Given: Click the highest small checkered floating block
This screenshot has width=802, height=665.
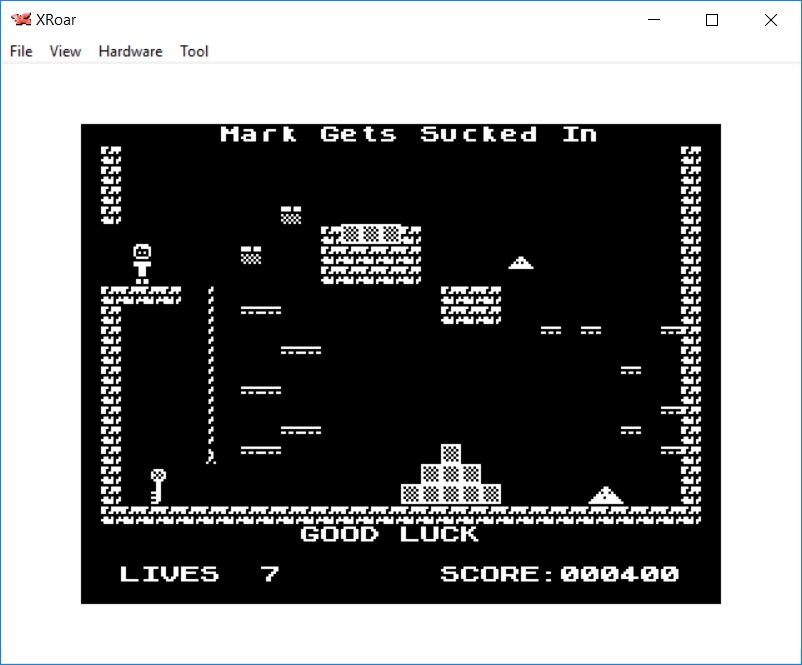Looking at the screenshot, I should coord(291,214).
